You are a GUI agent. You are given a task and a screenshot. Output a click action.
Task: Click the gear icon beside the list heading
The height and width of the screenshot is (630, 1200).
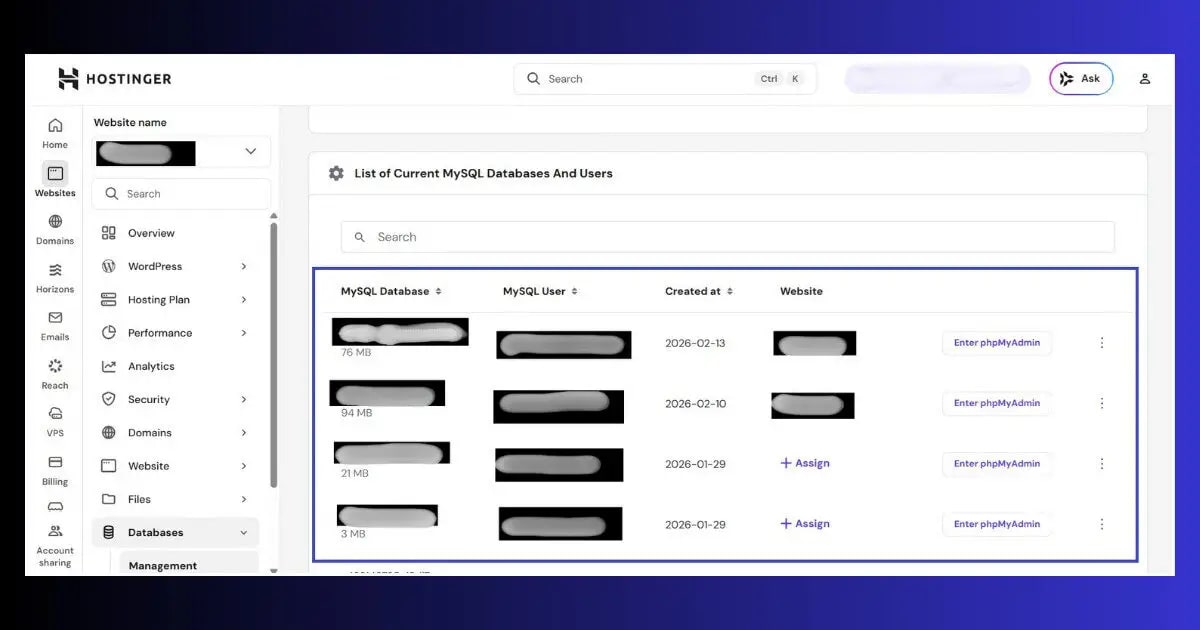(x=336, y=173)
